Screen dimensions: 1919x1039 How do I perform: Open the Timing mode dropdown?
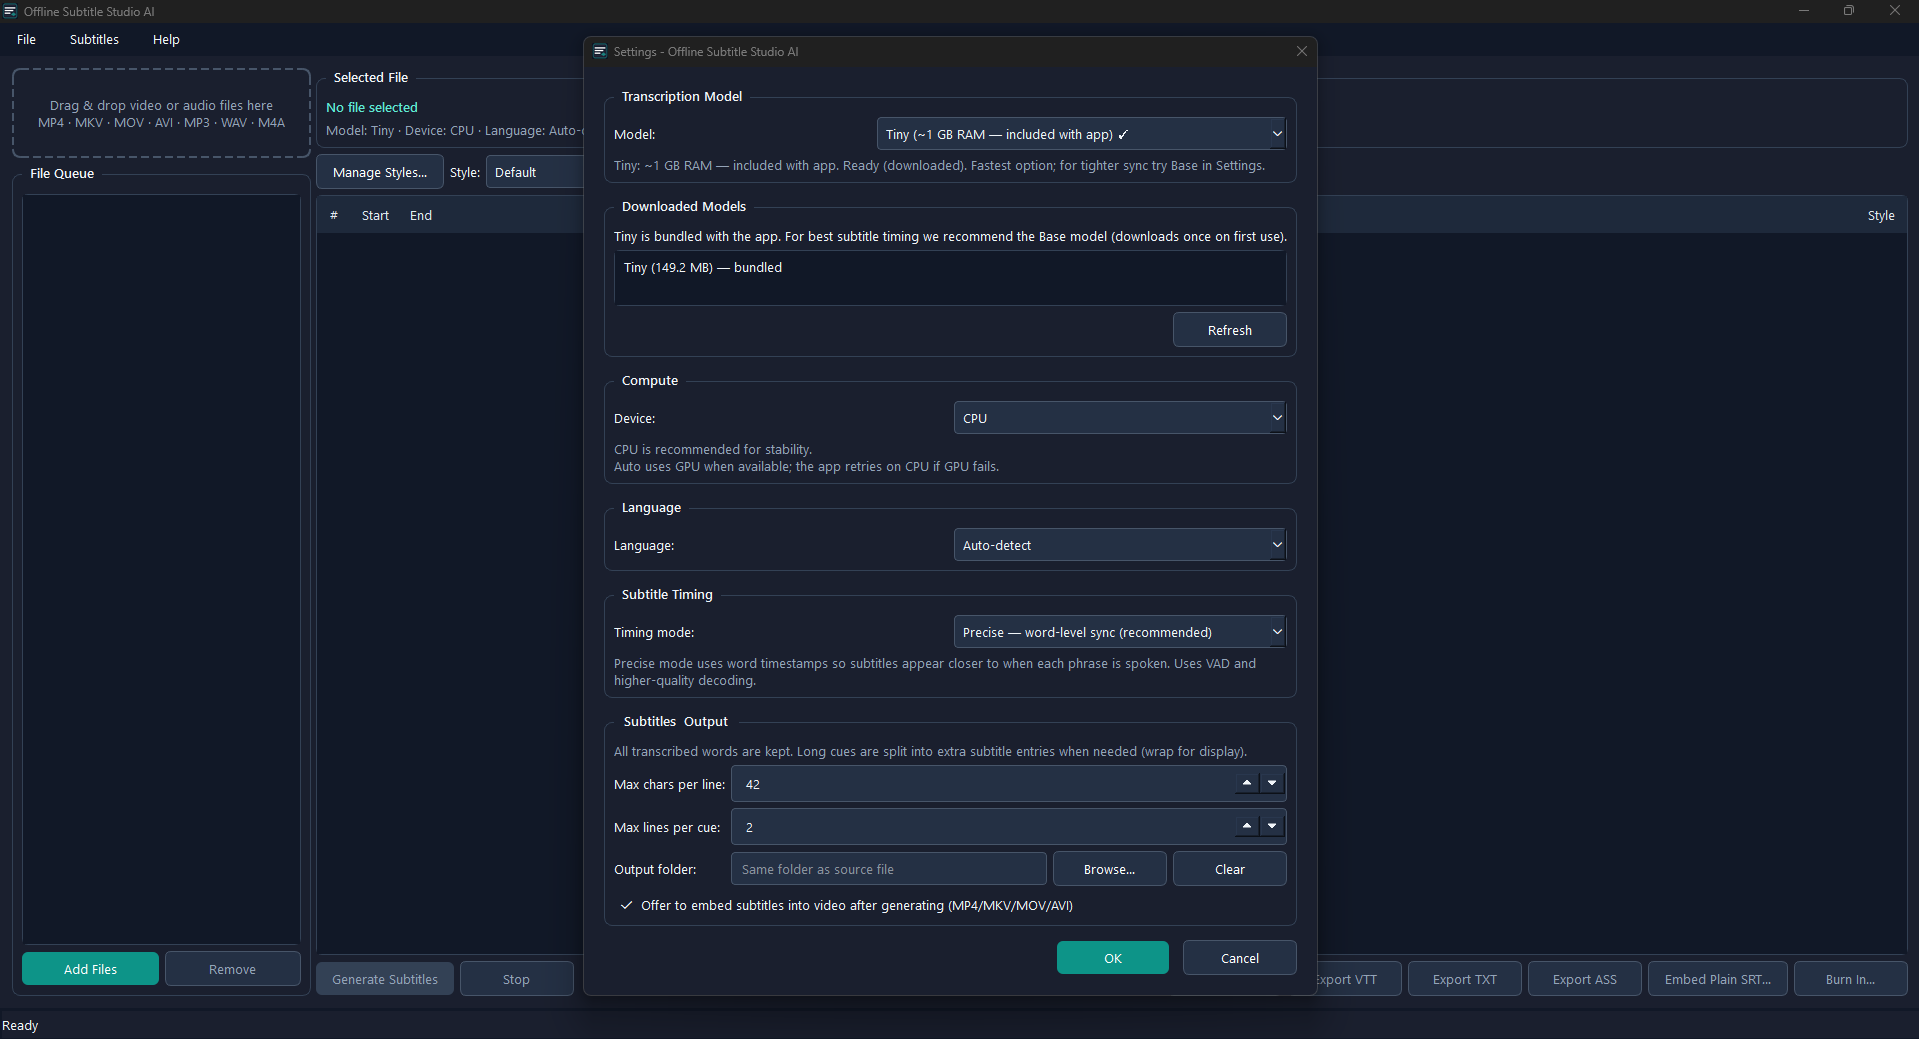pyautogui.click(x=1120, y=632)
